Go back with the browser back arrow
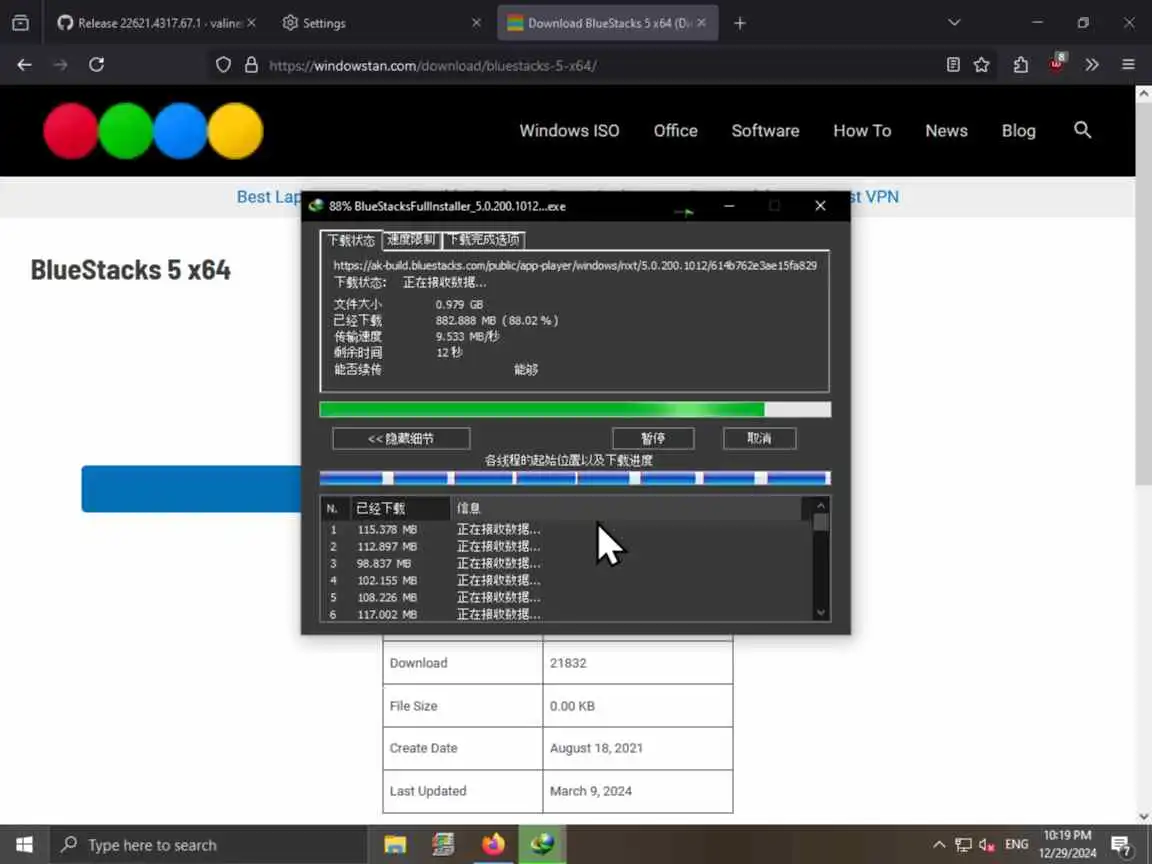The height and width of the screenshot is (864, 1152). point(24,65)
